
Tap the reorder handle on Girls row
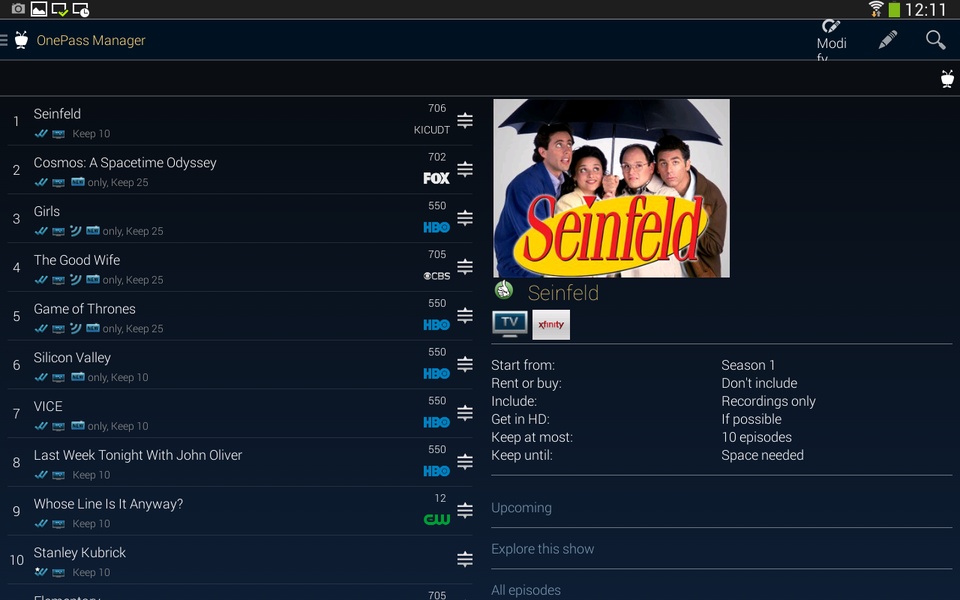pos(465,218)
